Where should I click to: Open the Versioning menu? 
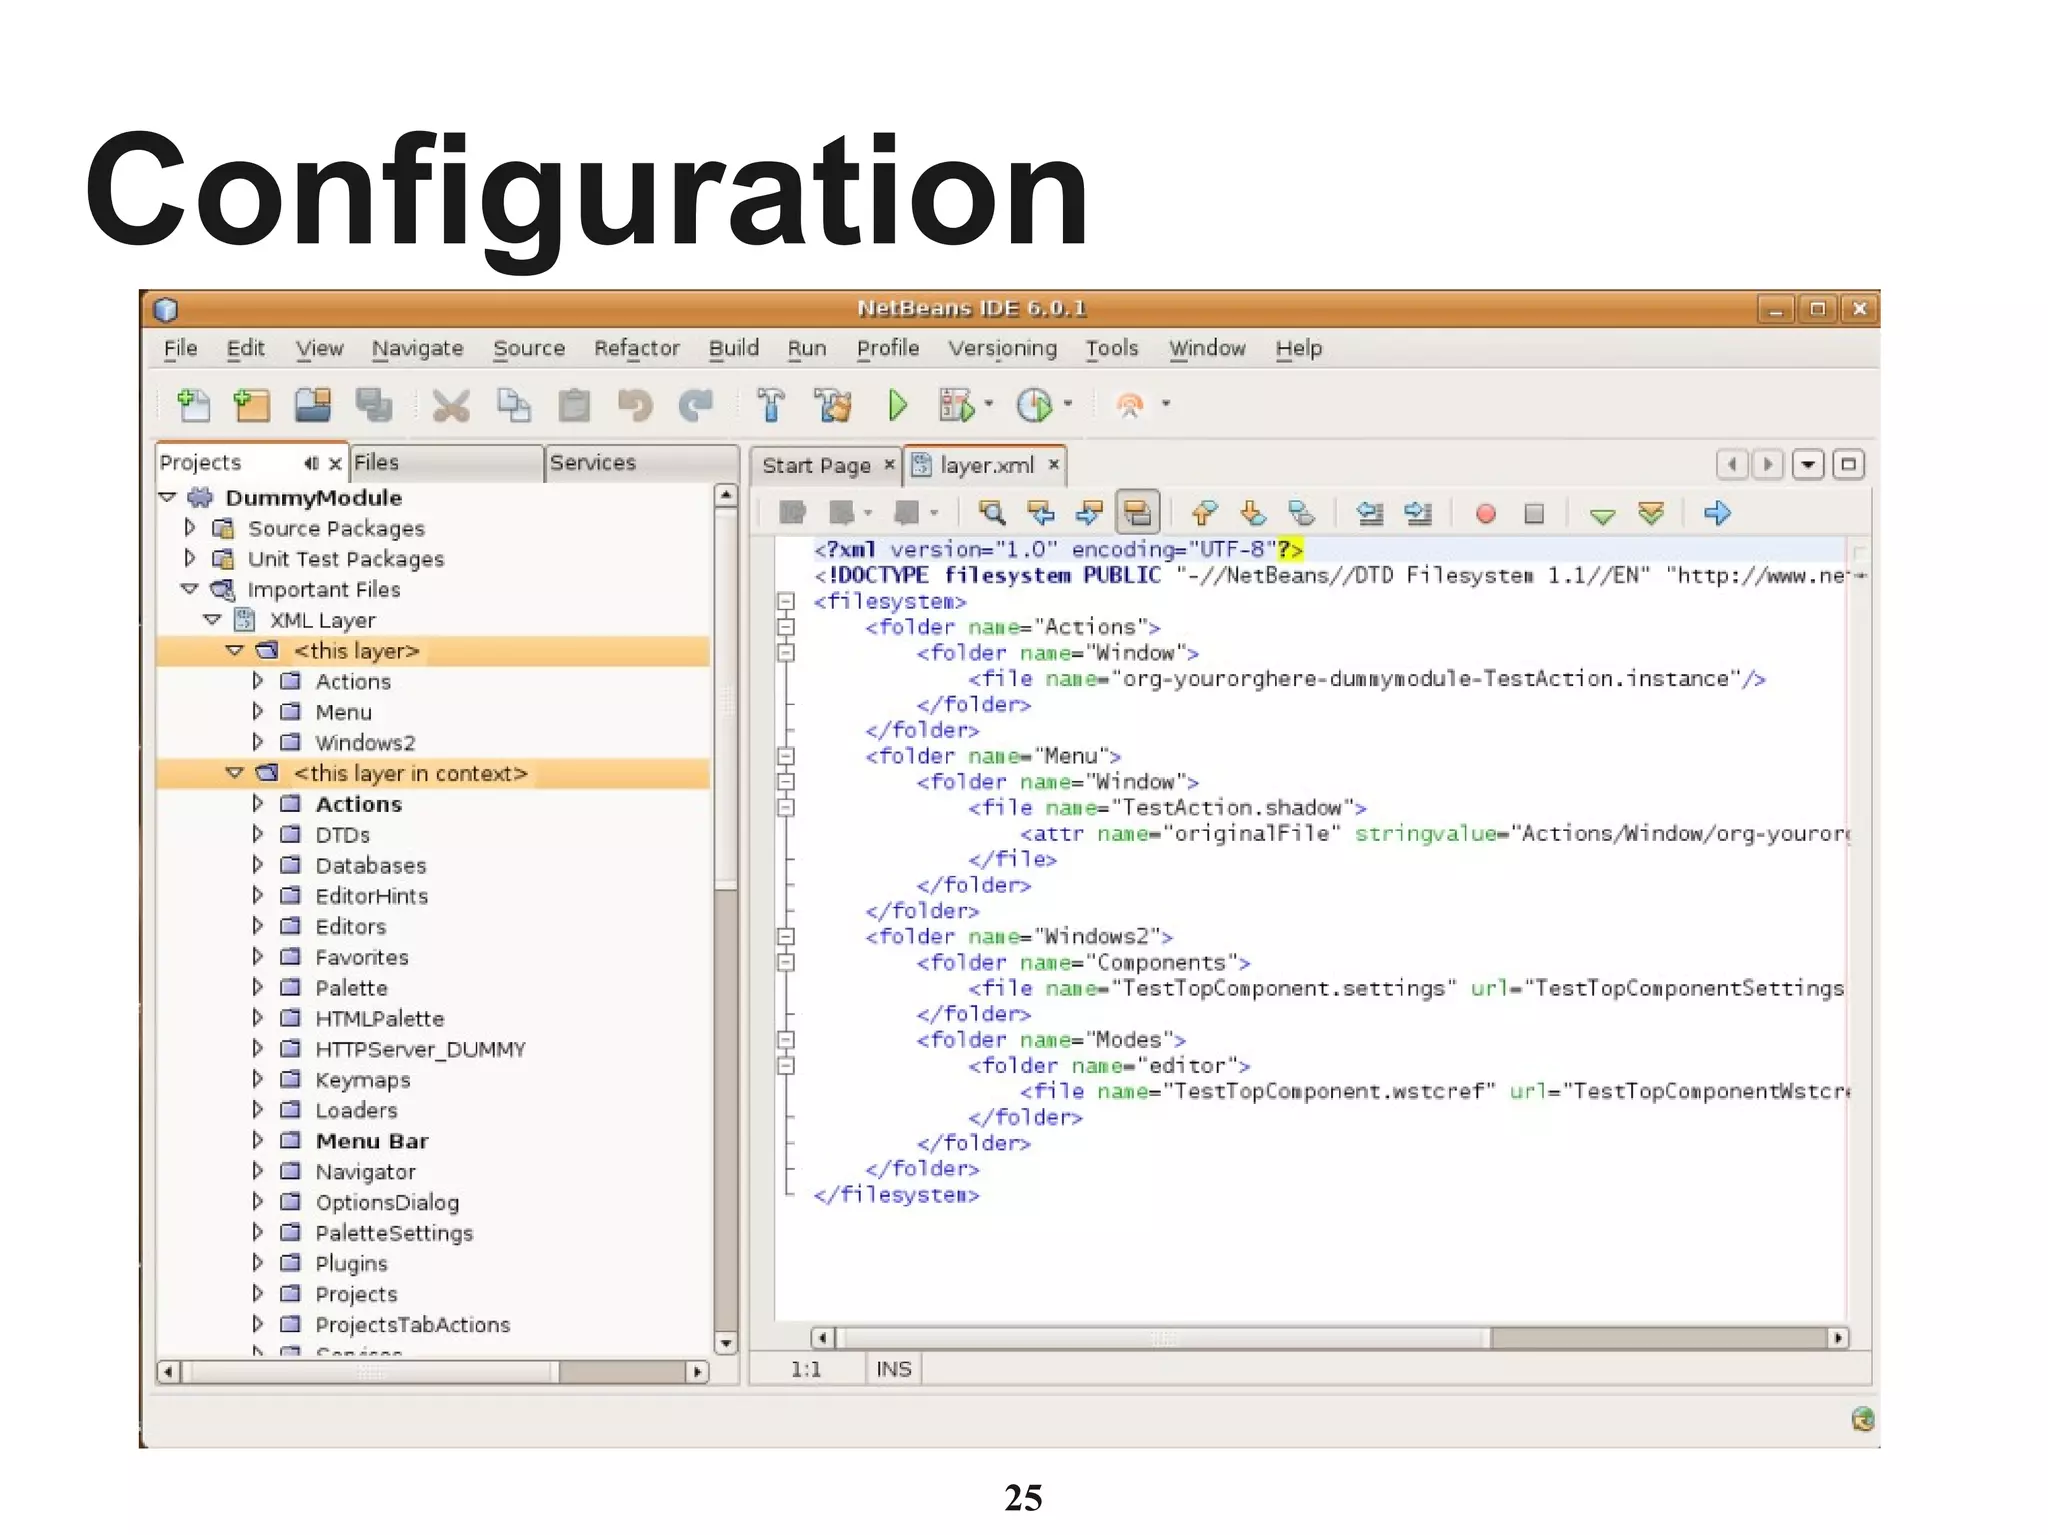1002,348
